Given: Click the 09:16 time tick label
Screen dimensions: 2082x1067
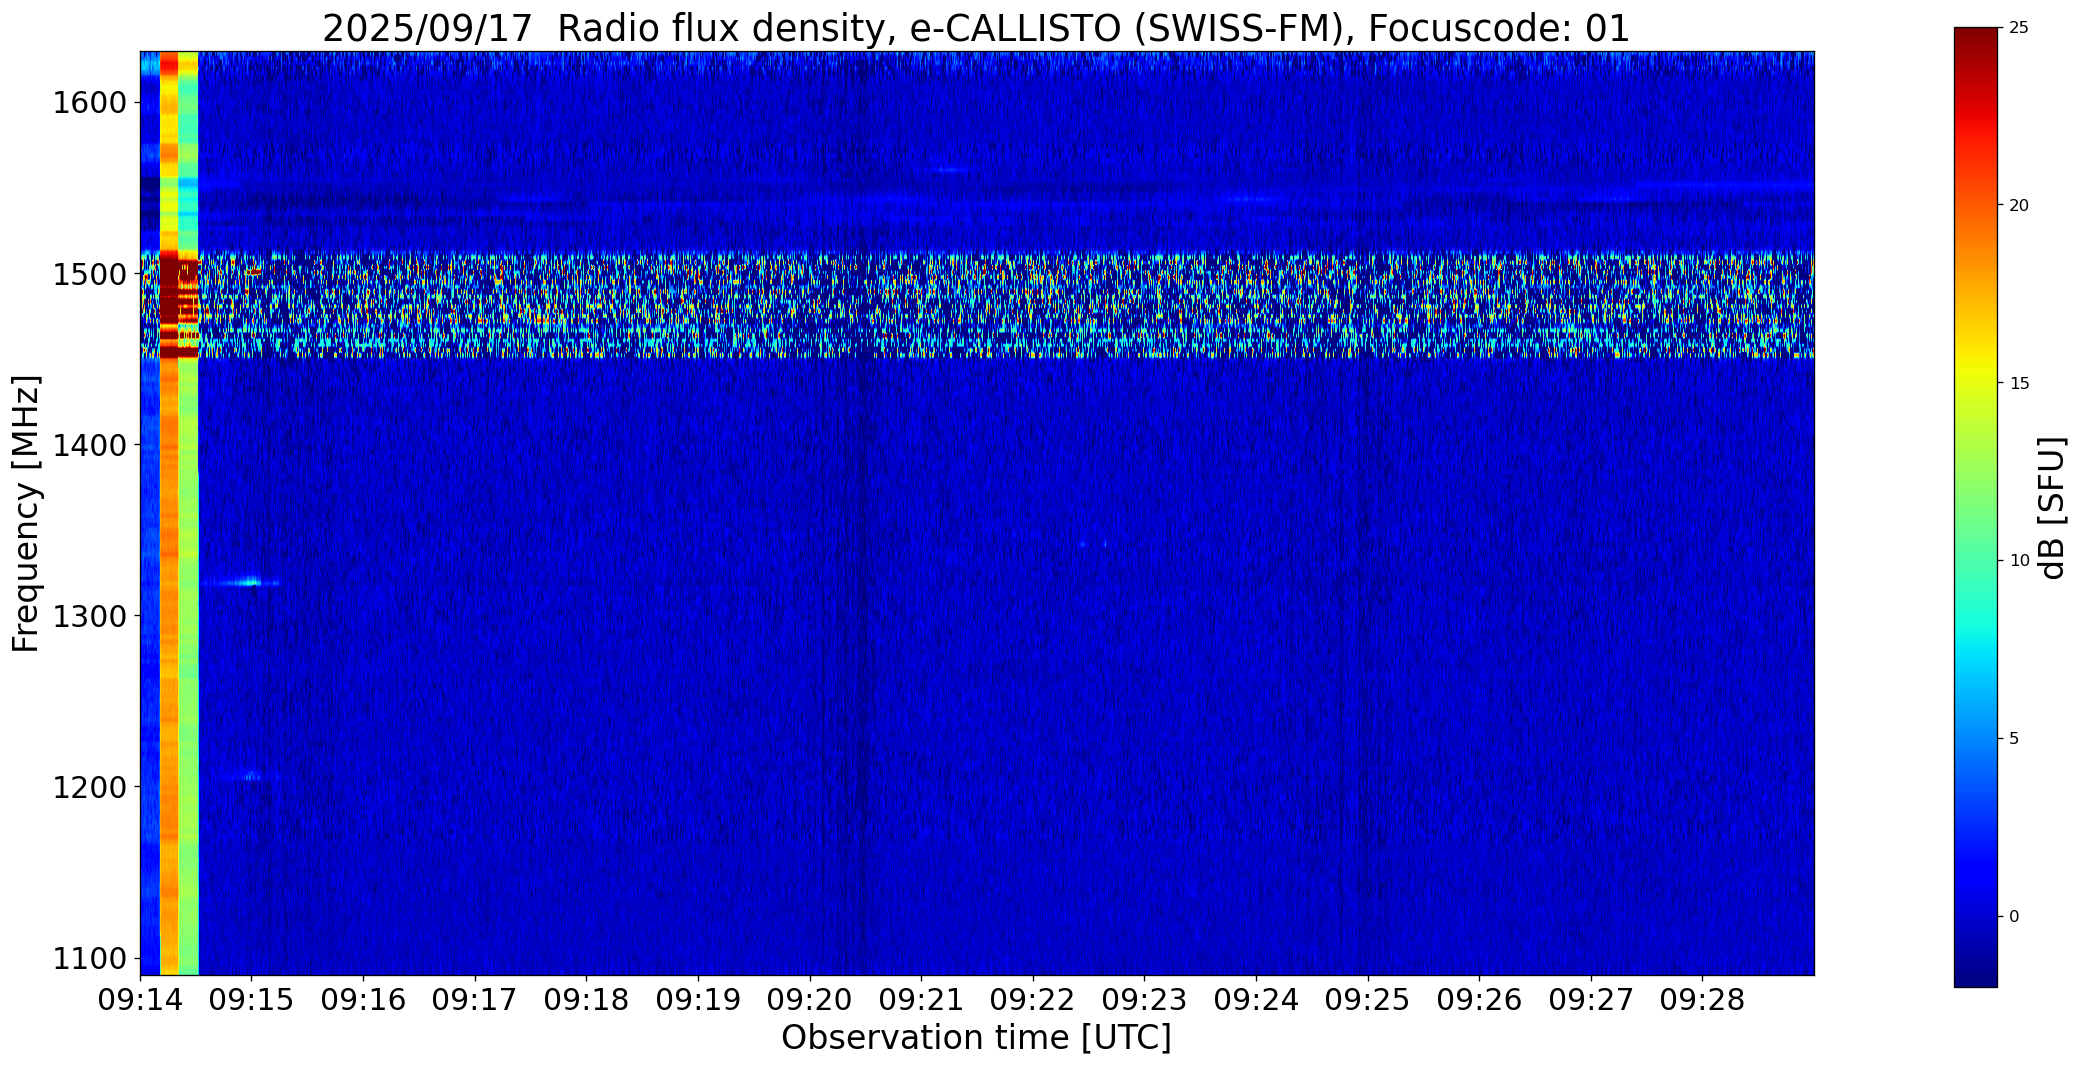Looking at the screenshot, I should 363,1000.
